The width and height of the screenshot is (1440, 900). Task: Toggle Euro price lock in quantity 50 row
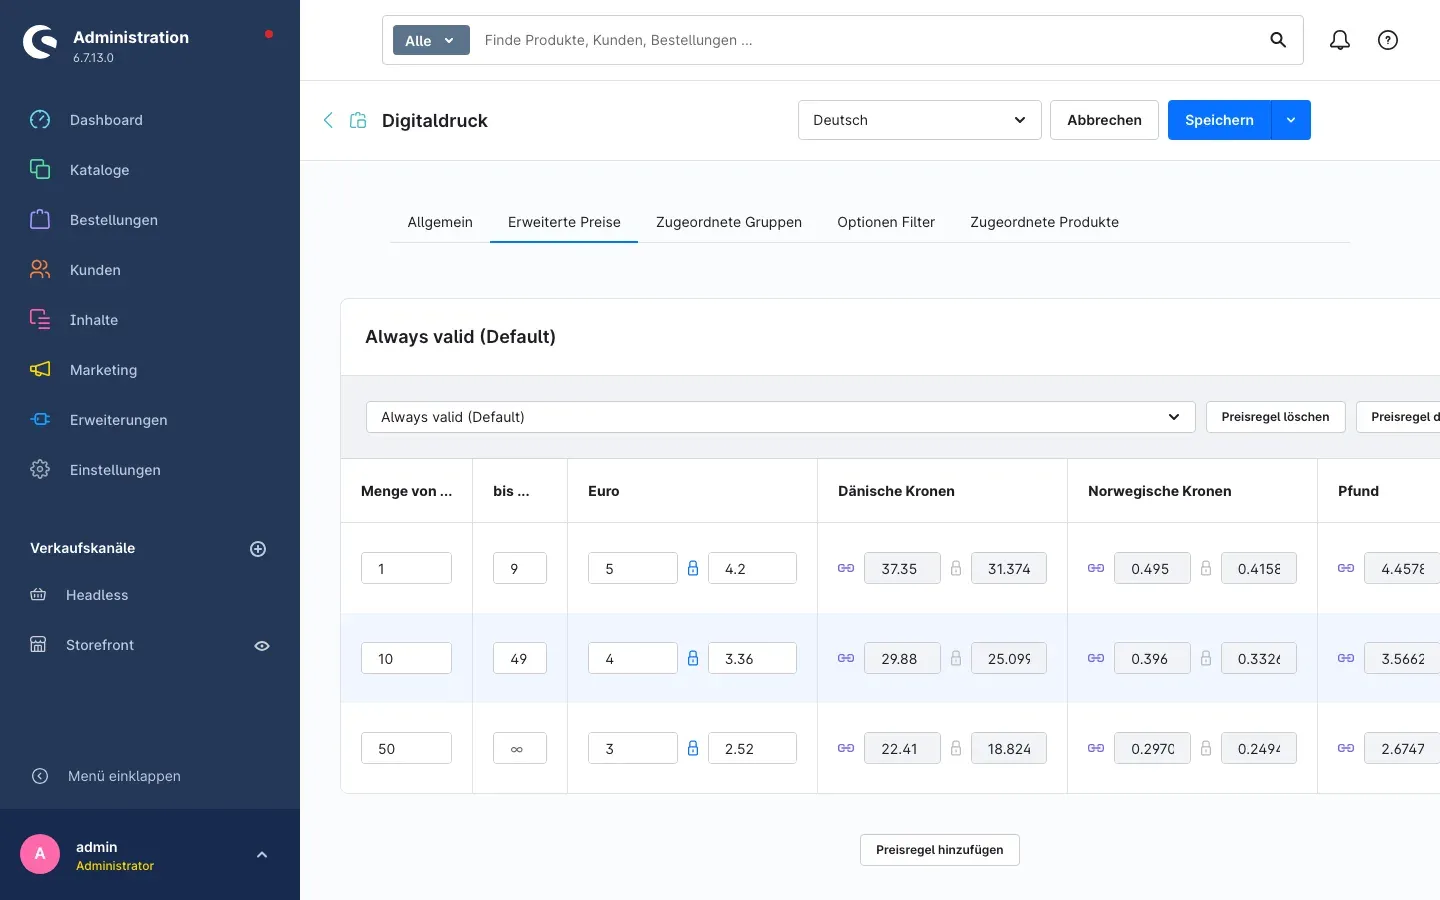pos(693,748)
